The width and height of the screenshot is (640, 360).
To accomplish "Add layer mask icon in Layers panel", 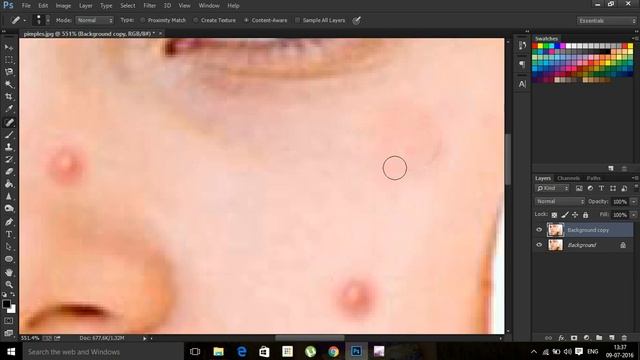I will click(x=574, y=338).
